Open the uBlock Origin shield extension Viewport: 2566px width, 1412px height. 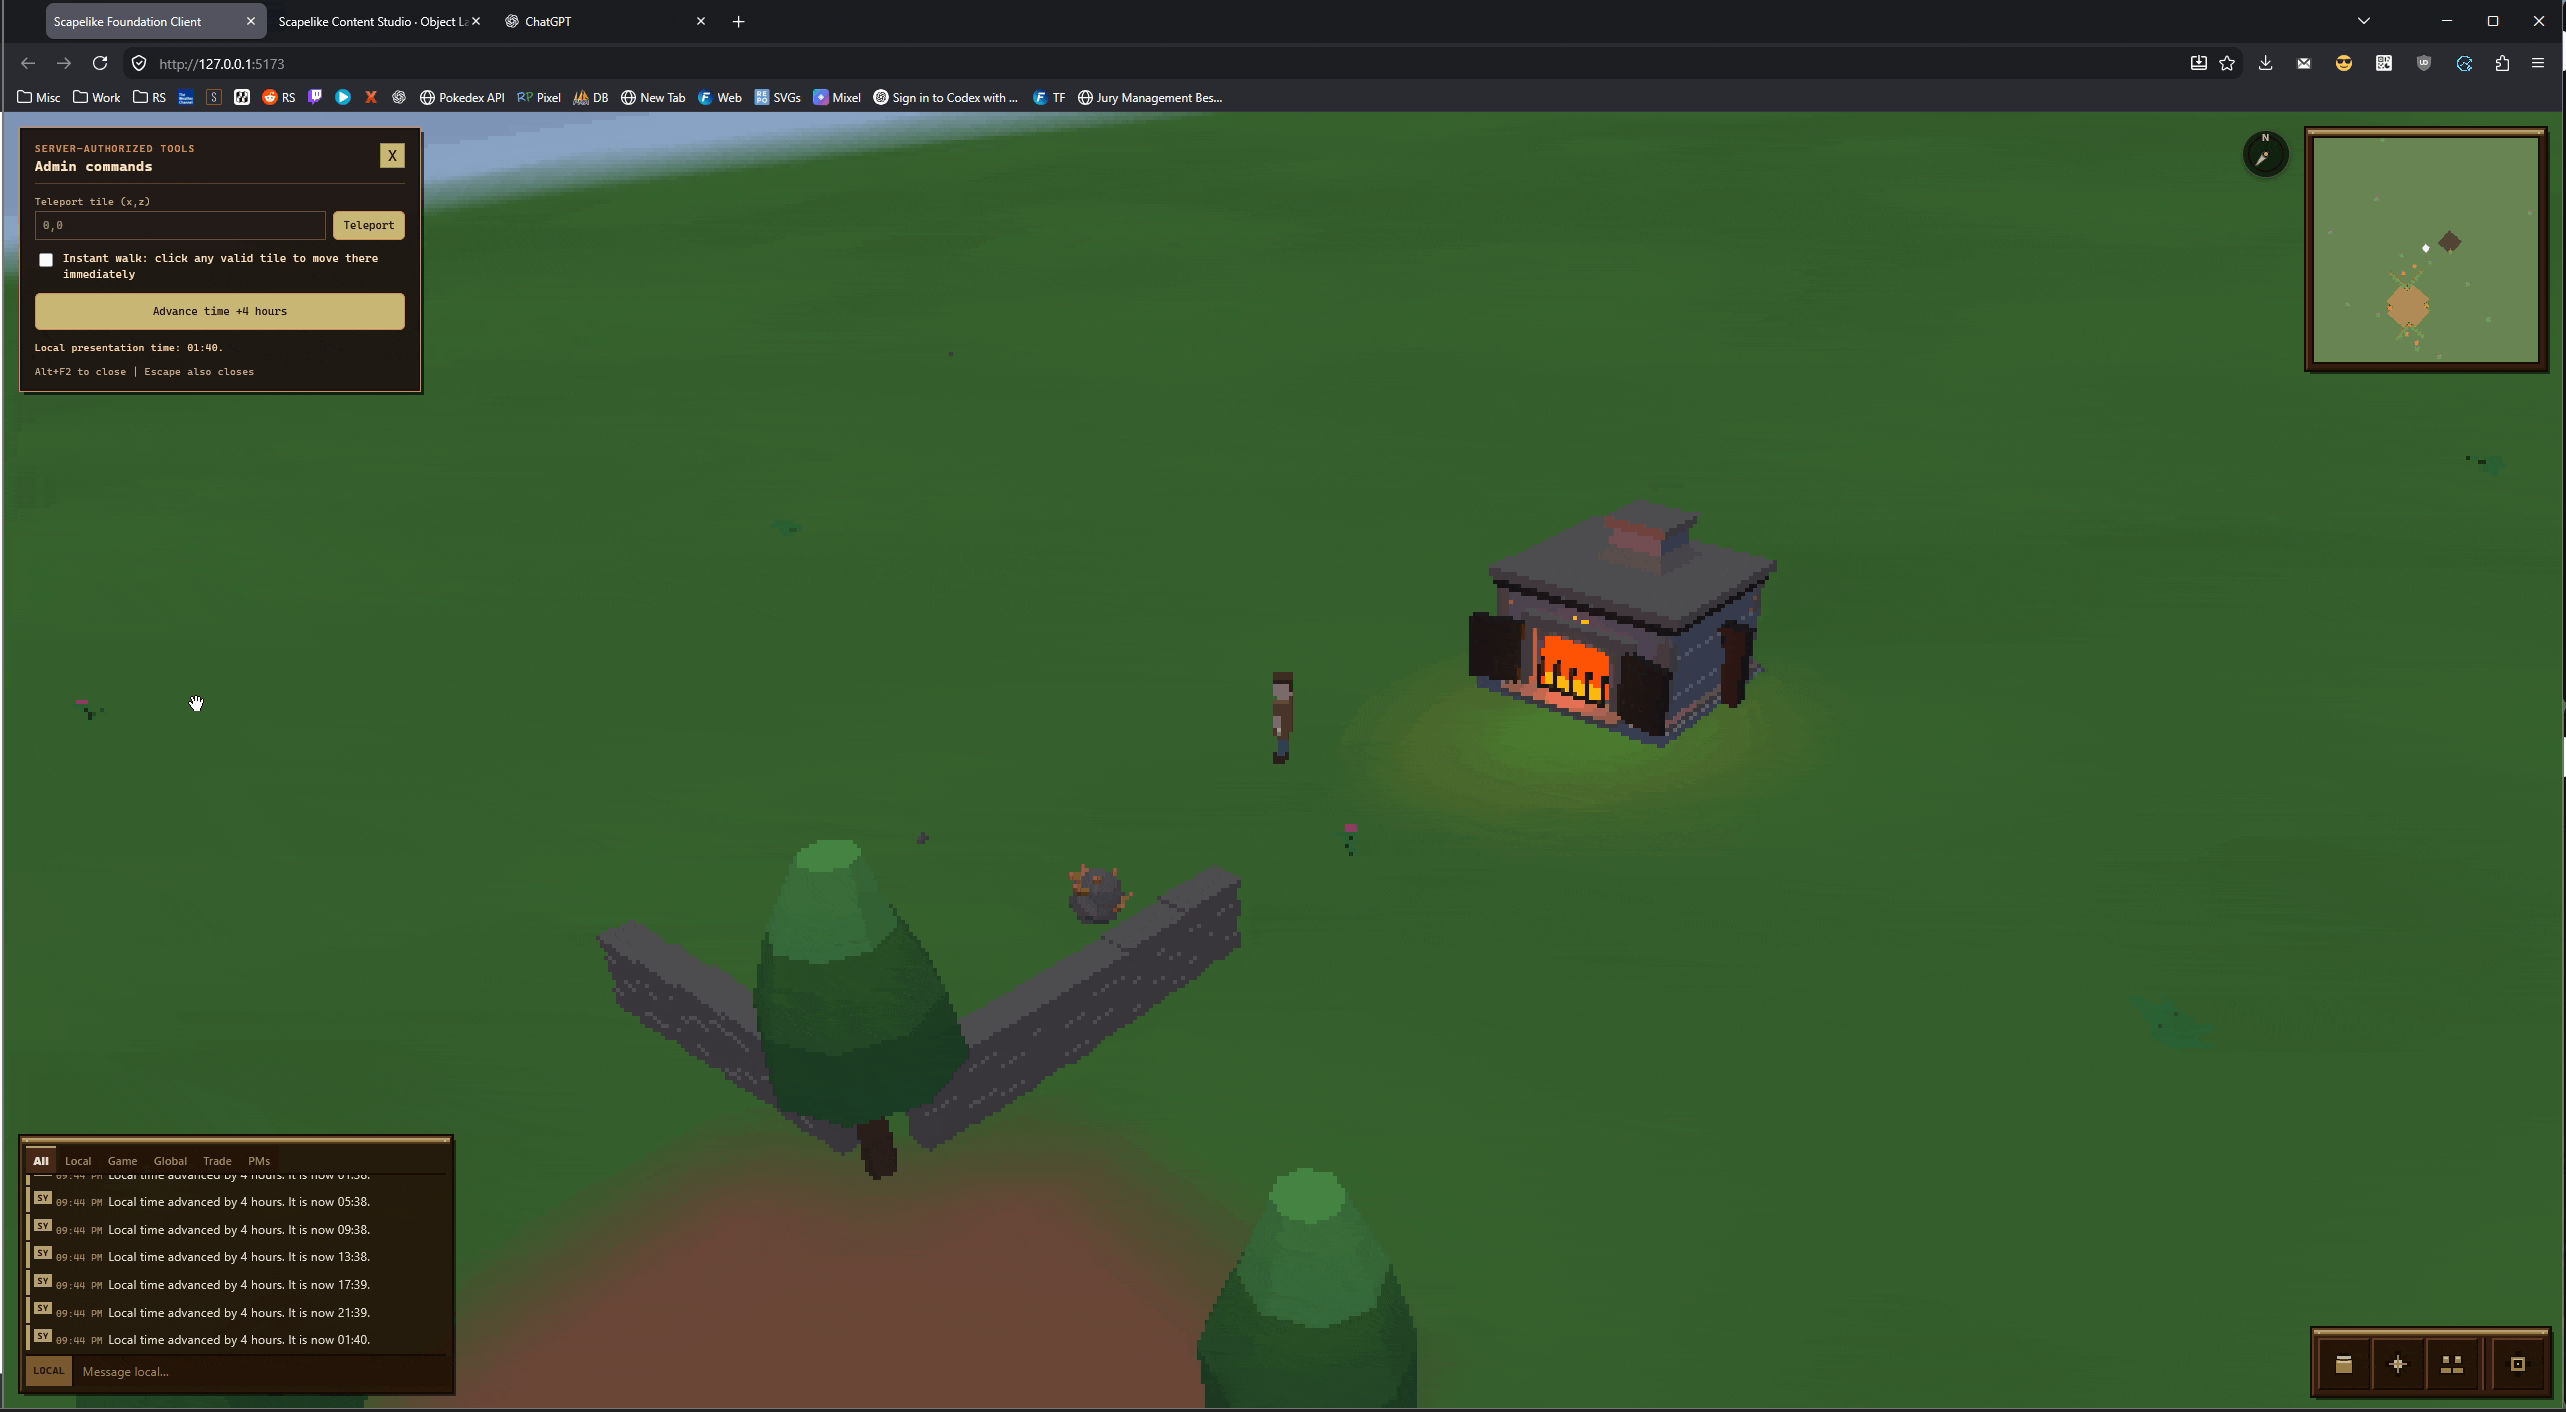(2424, 63)
